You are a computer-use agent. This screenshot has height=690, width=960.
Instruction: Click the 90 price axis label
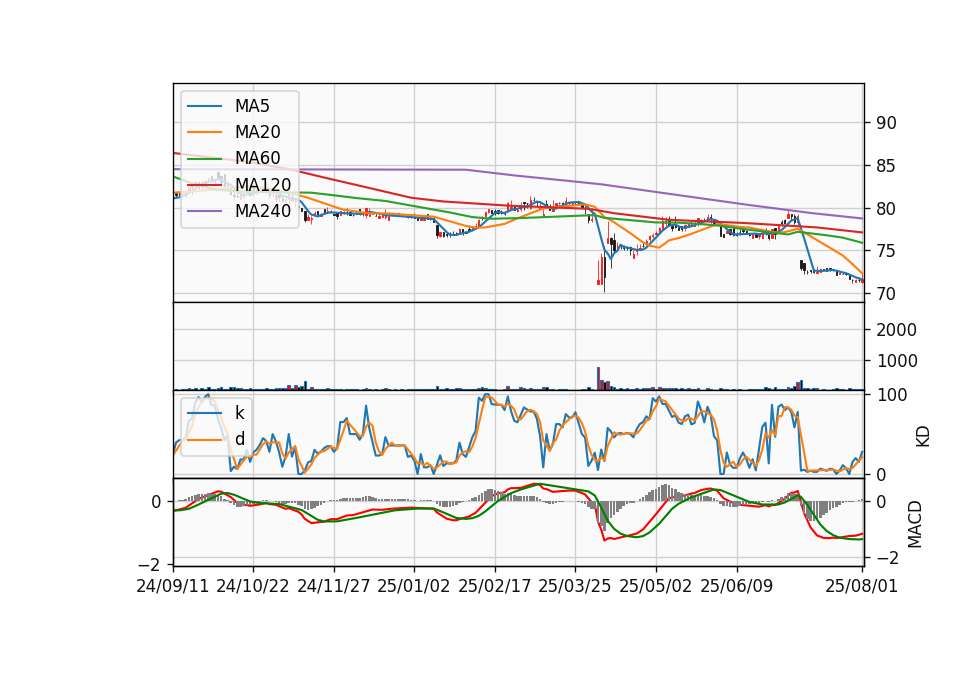pos(886,123)
